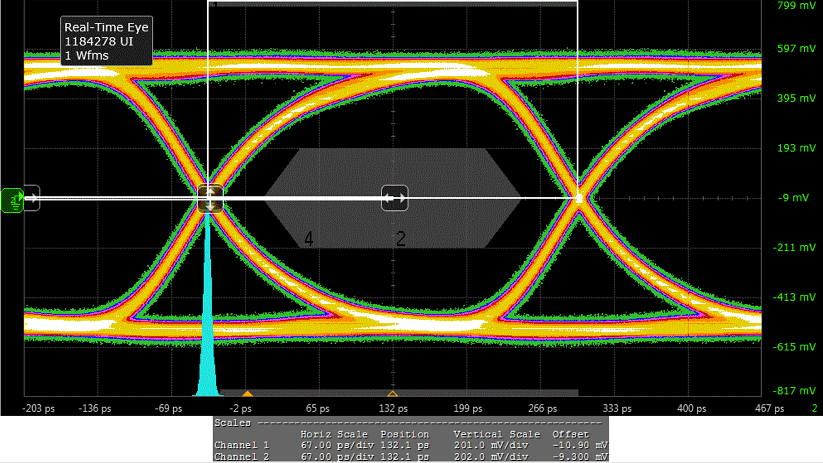This screenshot has height=463, width=823.
Task: Click the -615 mV vertical axis label
Action: pos(796,347)
